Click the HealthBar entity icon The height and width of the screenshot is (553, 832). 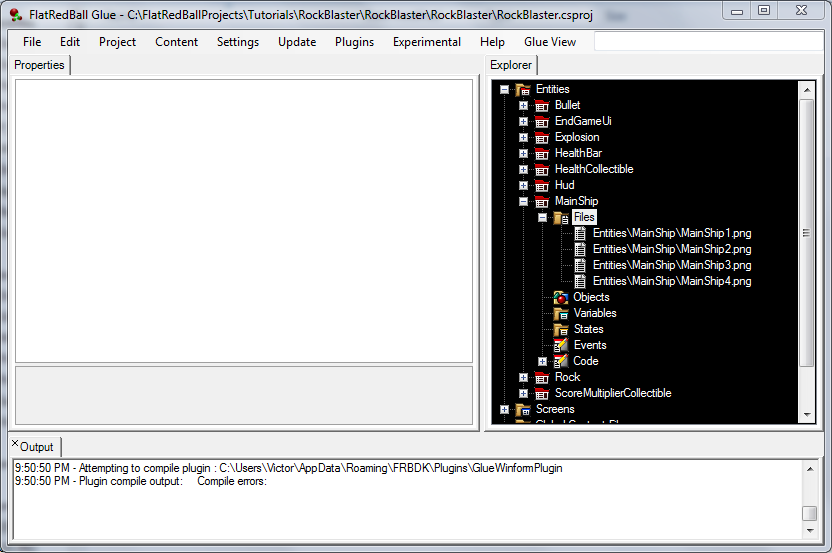click(x=542, y=153)
